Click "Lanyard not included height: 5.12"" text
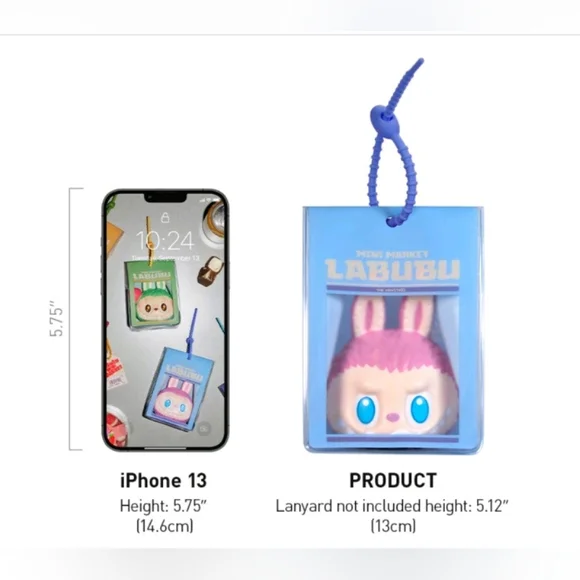Viewport: 580px width, 580px height. pyautogui.click(x=392, y=506)
